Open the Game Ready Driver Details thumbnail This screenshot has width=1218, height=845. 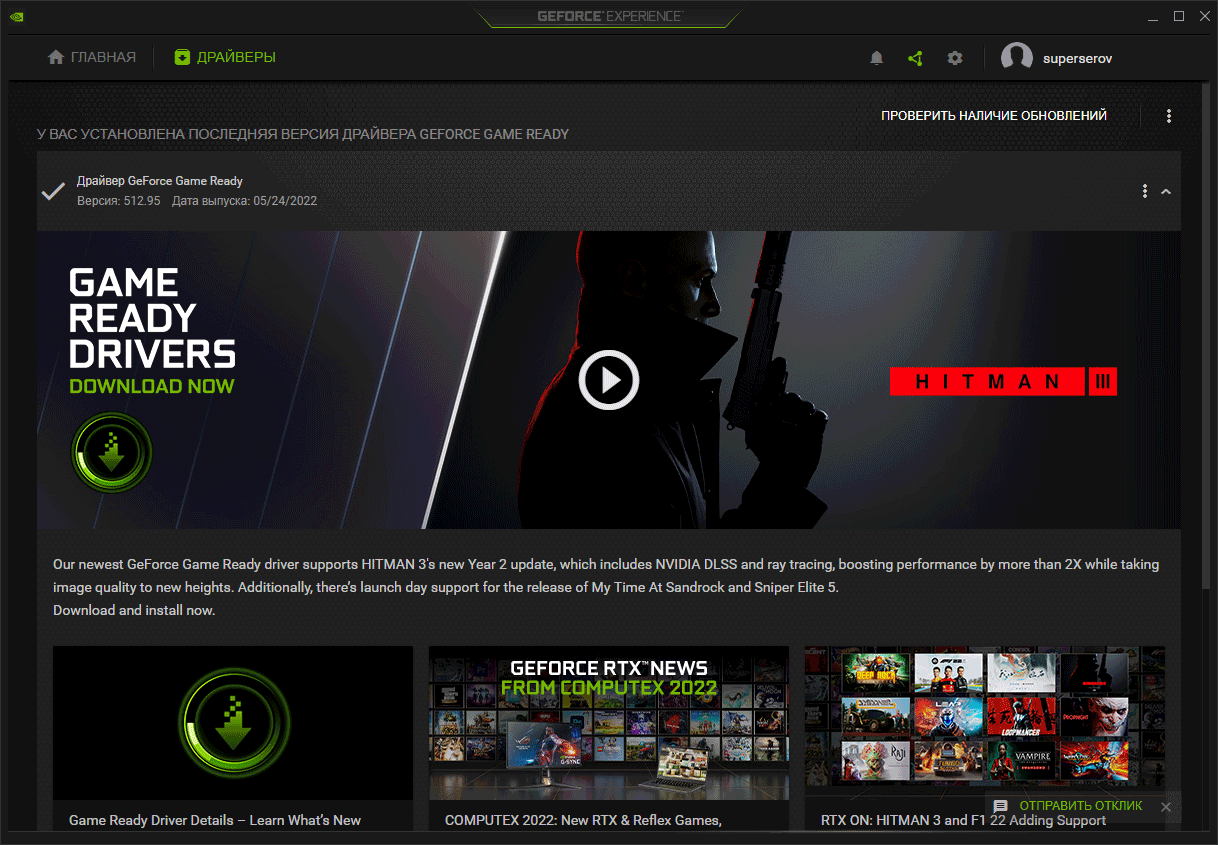point(233,722)
